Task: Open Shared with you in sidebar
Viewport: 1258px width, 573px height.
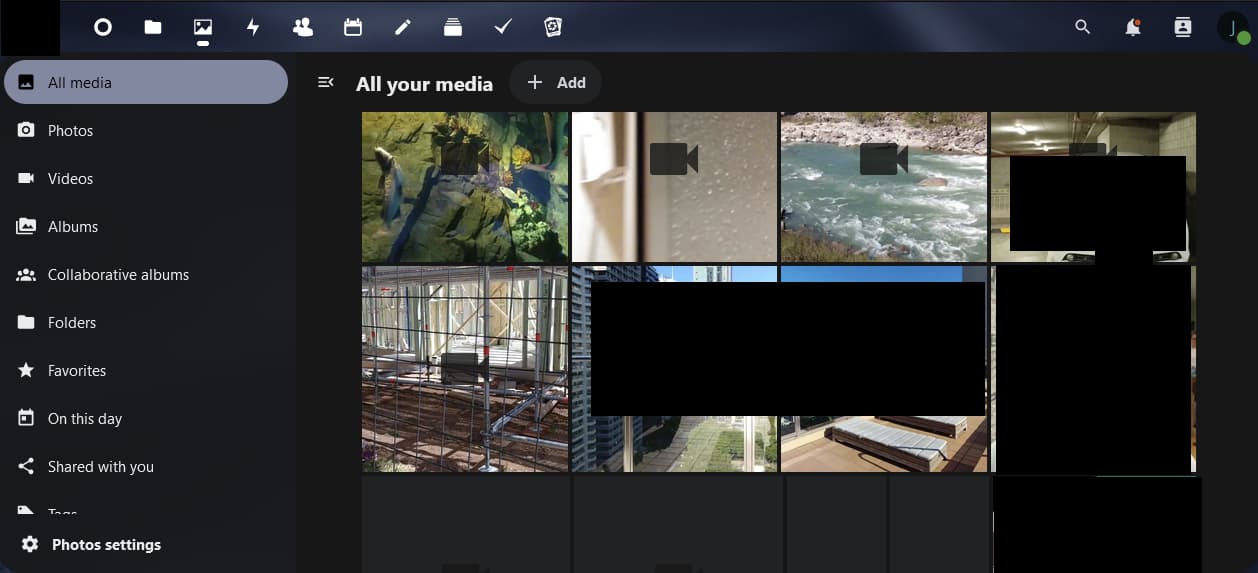Action: point(146,466)
